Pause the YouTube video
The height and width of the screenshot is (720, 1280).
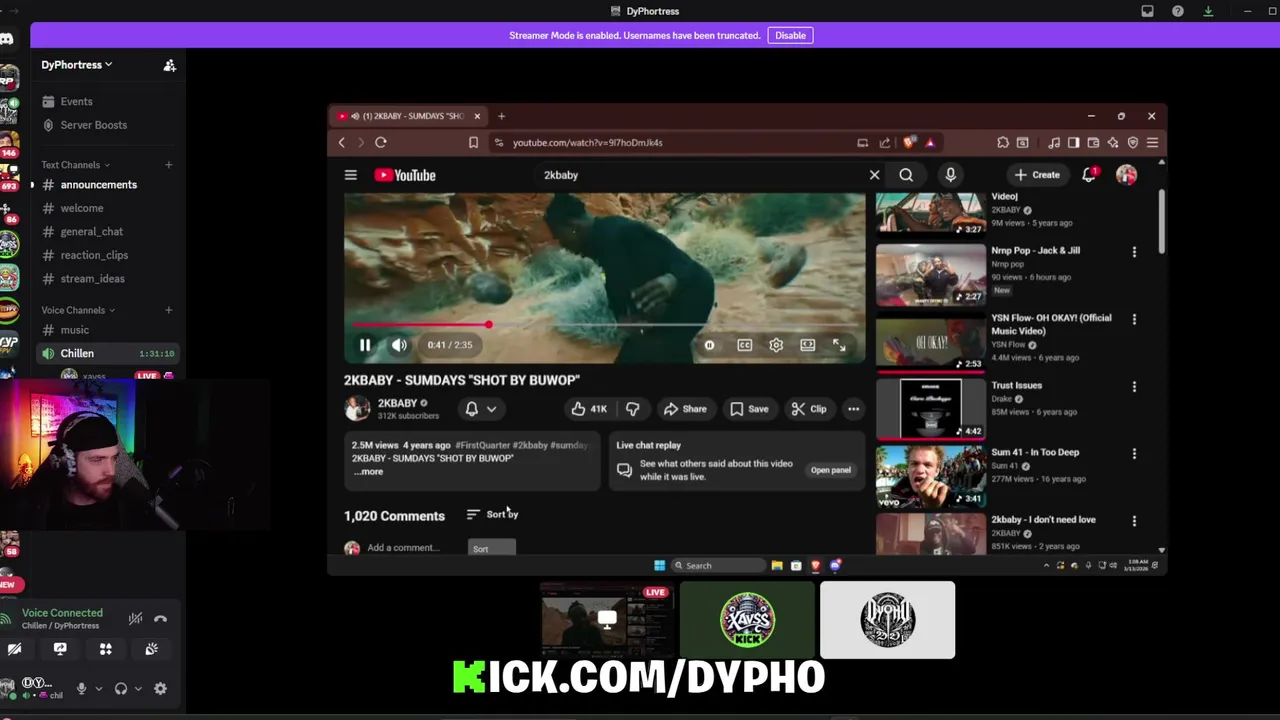tap(365, 345)
